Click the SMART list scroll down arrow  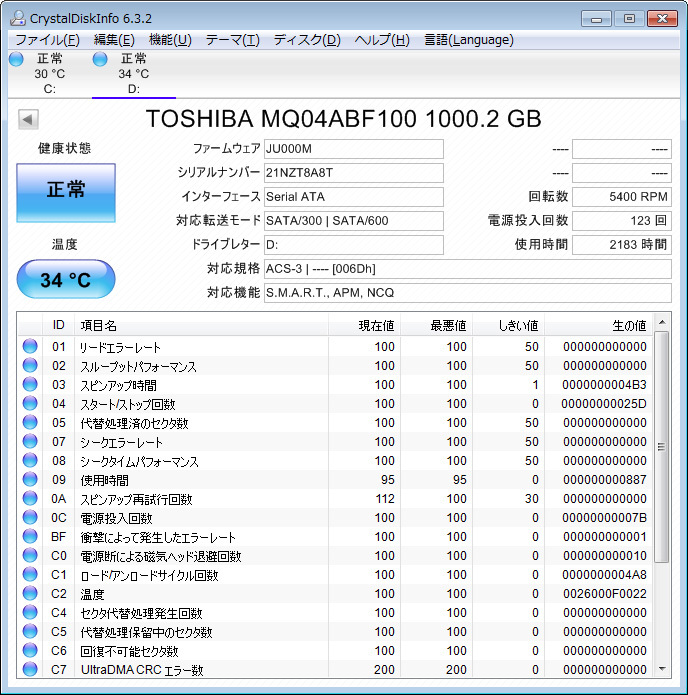(662, 669)
